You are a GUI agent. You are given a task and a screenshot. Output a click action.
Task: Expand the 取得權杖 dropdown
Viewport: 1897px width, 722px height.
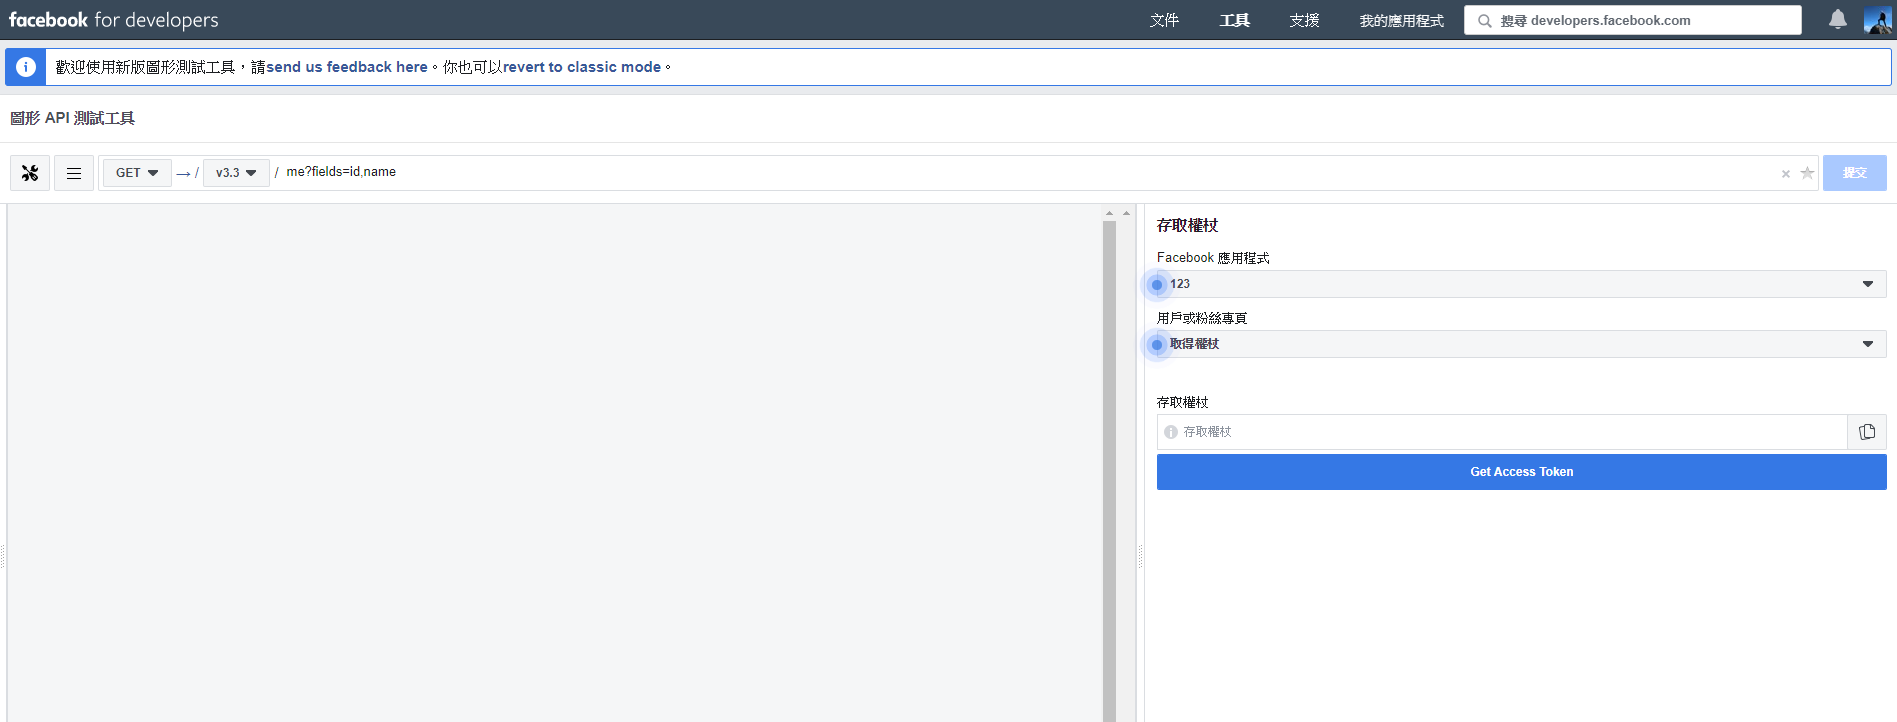point(1521,344)
